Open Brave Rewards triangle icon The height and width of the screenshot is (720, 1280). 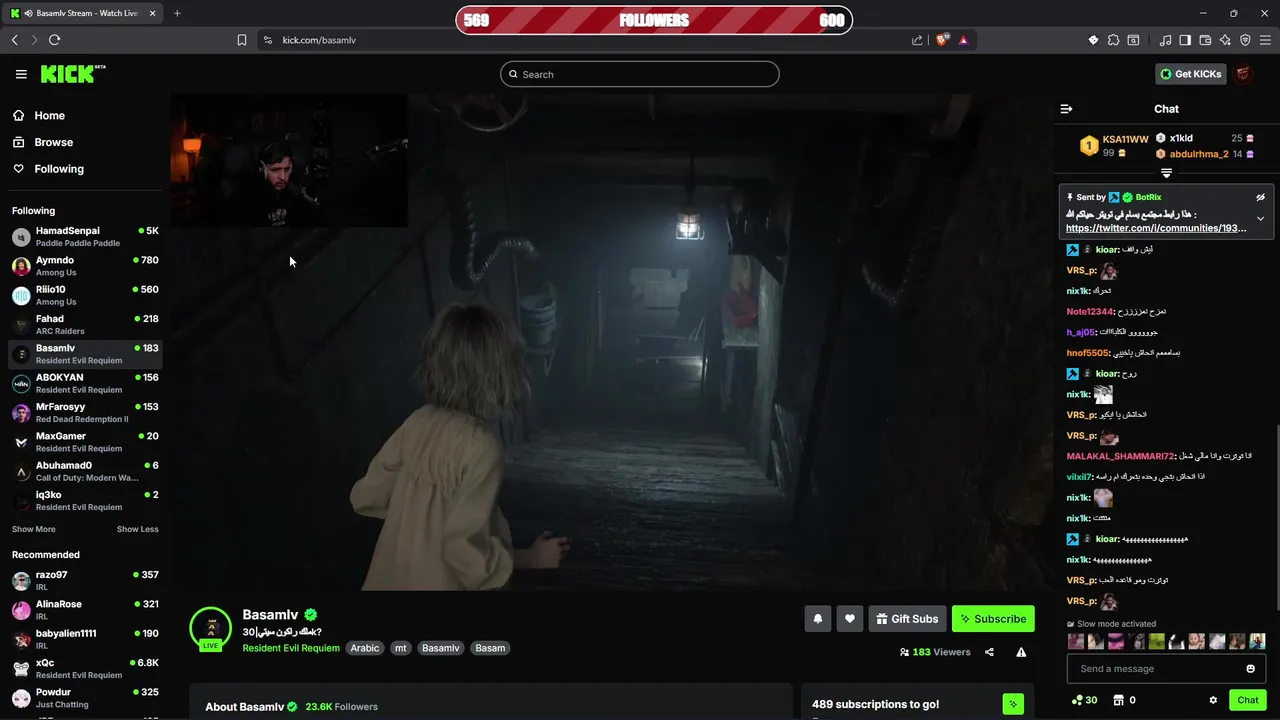pyautogui.click(x=963, y=40)
